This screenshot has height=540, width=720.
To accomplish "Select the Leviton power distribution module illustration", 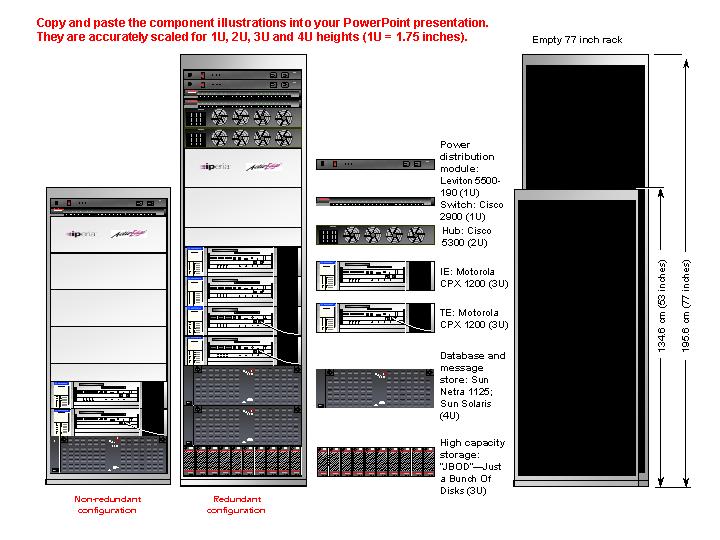I will (375, 164).
